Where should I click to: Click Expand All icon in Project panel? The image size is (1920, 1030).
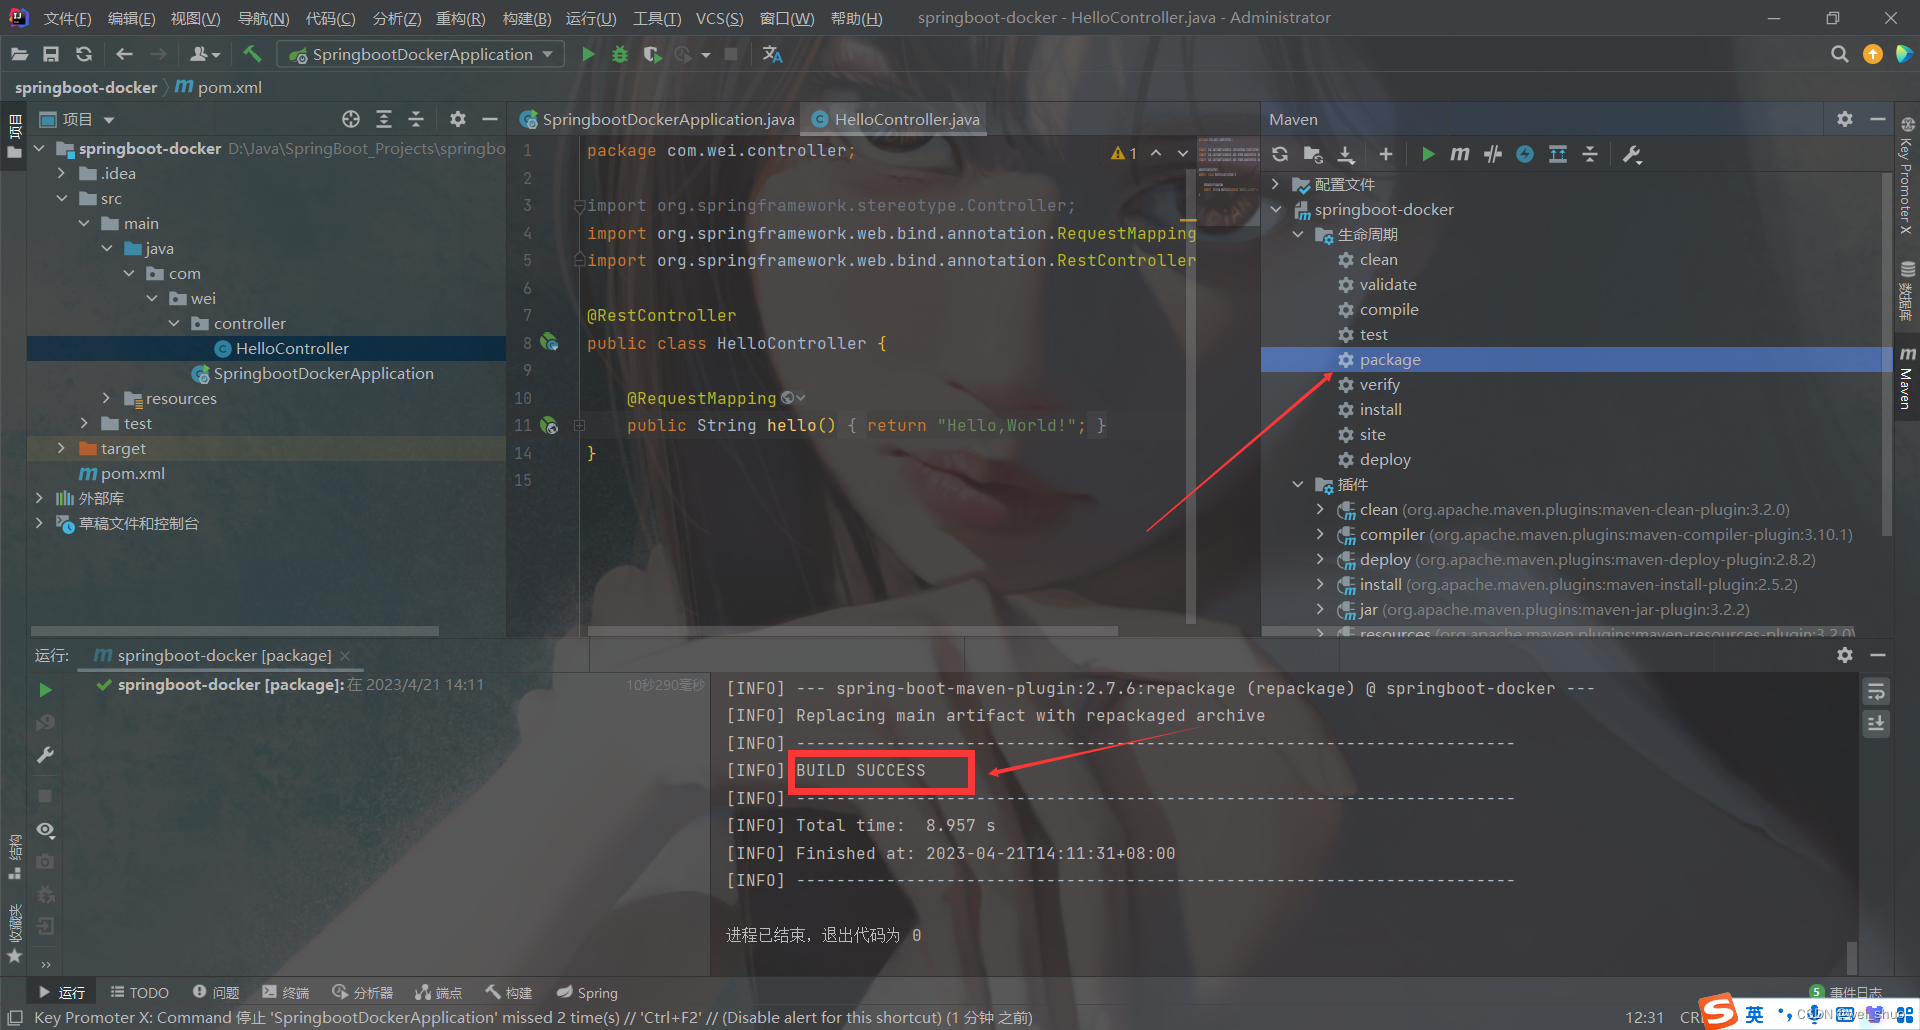pyautogui.click(x=384, y=119)
